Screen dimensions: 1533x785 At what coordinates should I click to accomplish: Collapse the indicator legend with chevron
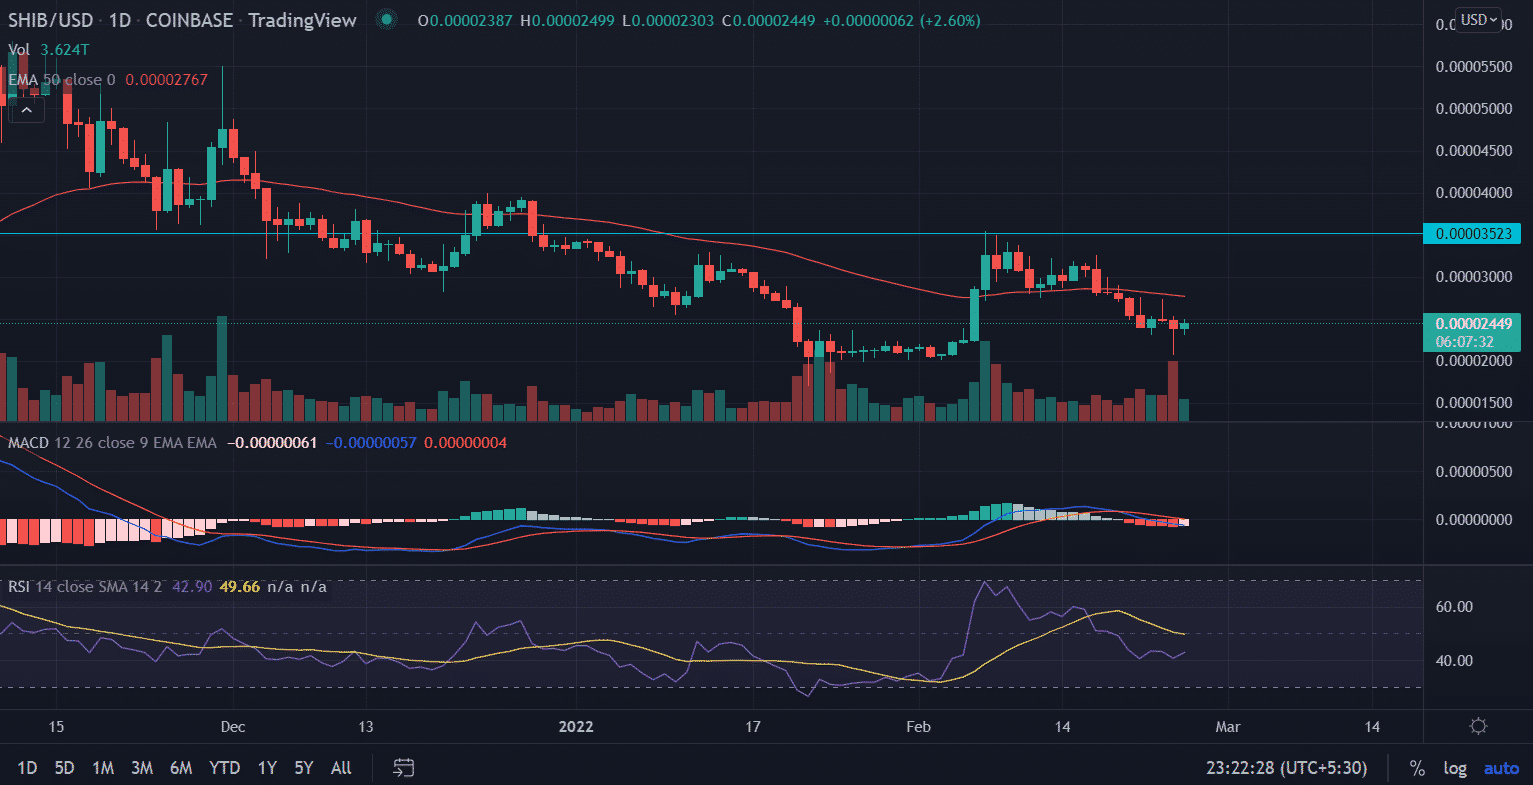pyautogui.click(x=26, y=109)
